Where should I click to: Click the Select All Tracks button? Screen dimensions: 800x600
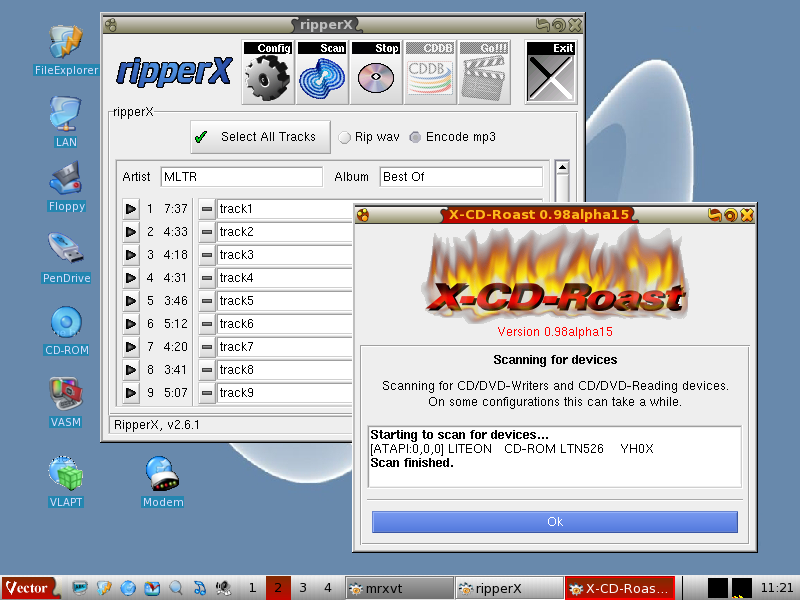(x=260, y=137)
